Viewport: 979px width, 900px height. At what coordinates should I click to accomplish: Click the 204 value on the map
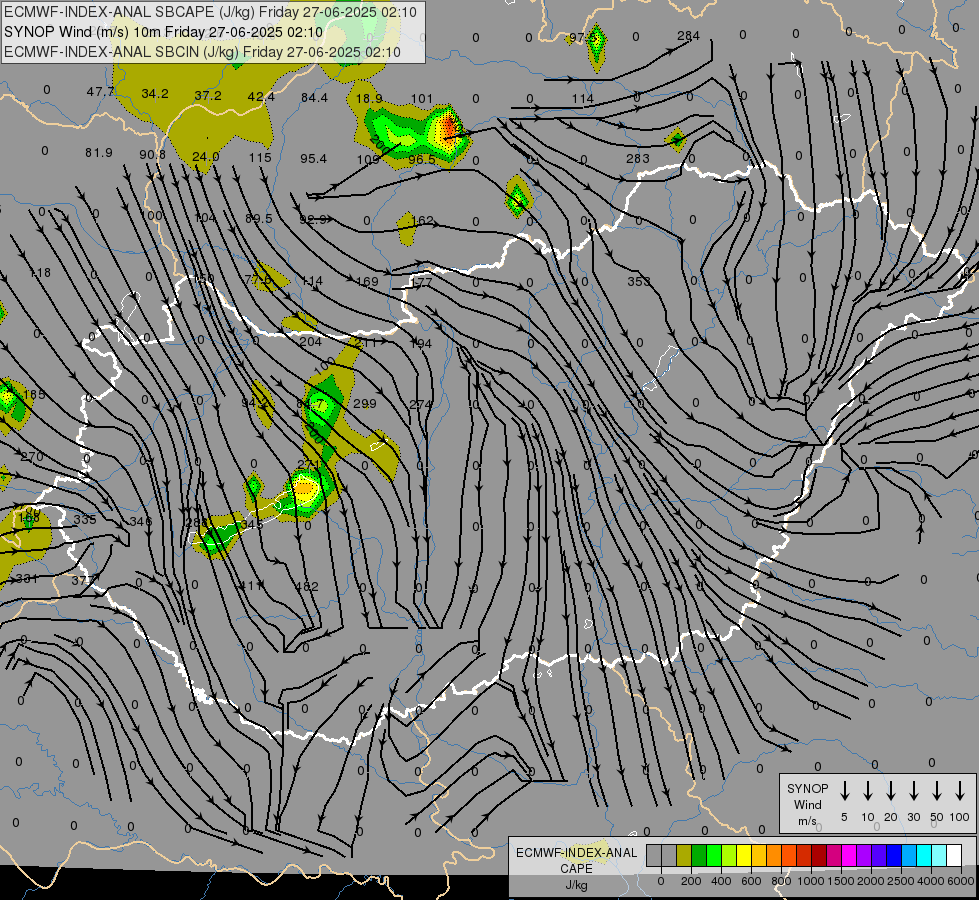coord(310,342)
